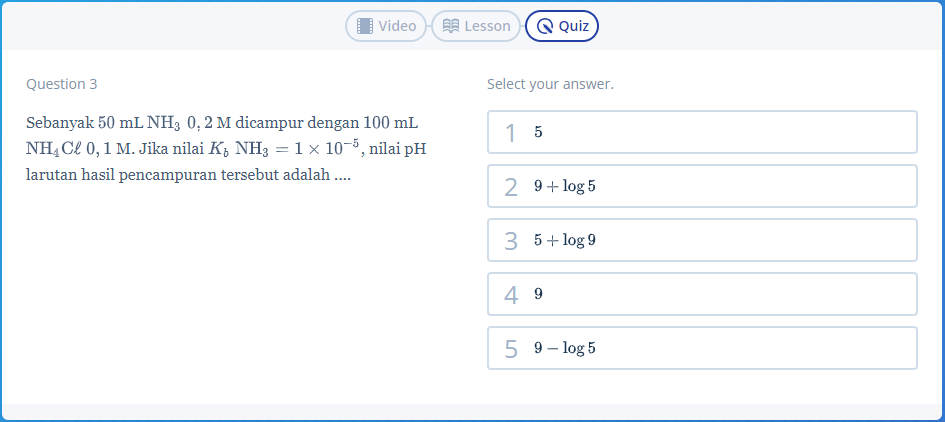Screen dimensions: 945x422
Task: Click the Kb NH3 formula in question
Action: point(241,150)
